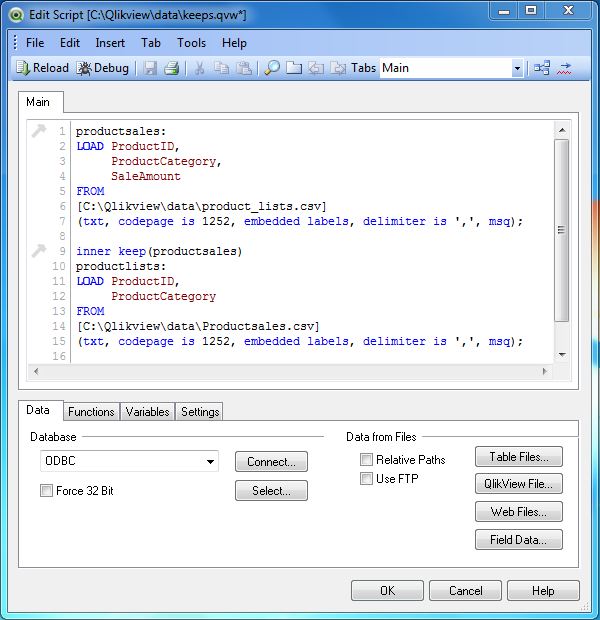Run the syntax check icon with red squiggle
This screenshot has width=600, height=620.
[x=564, y=68]
